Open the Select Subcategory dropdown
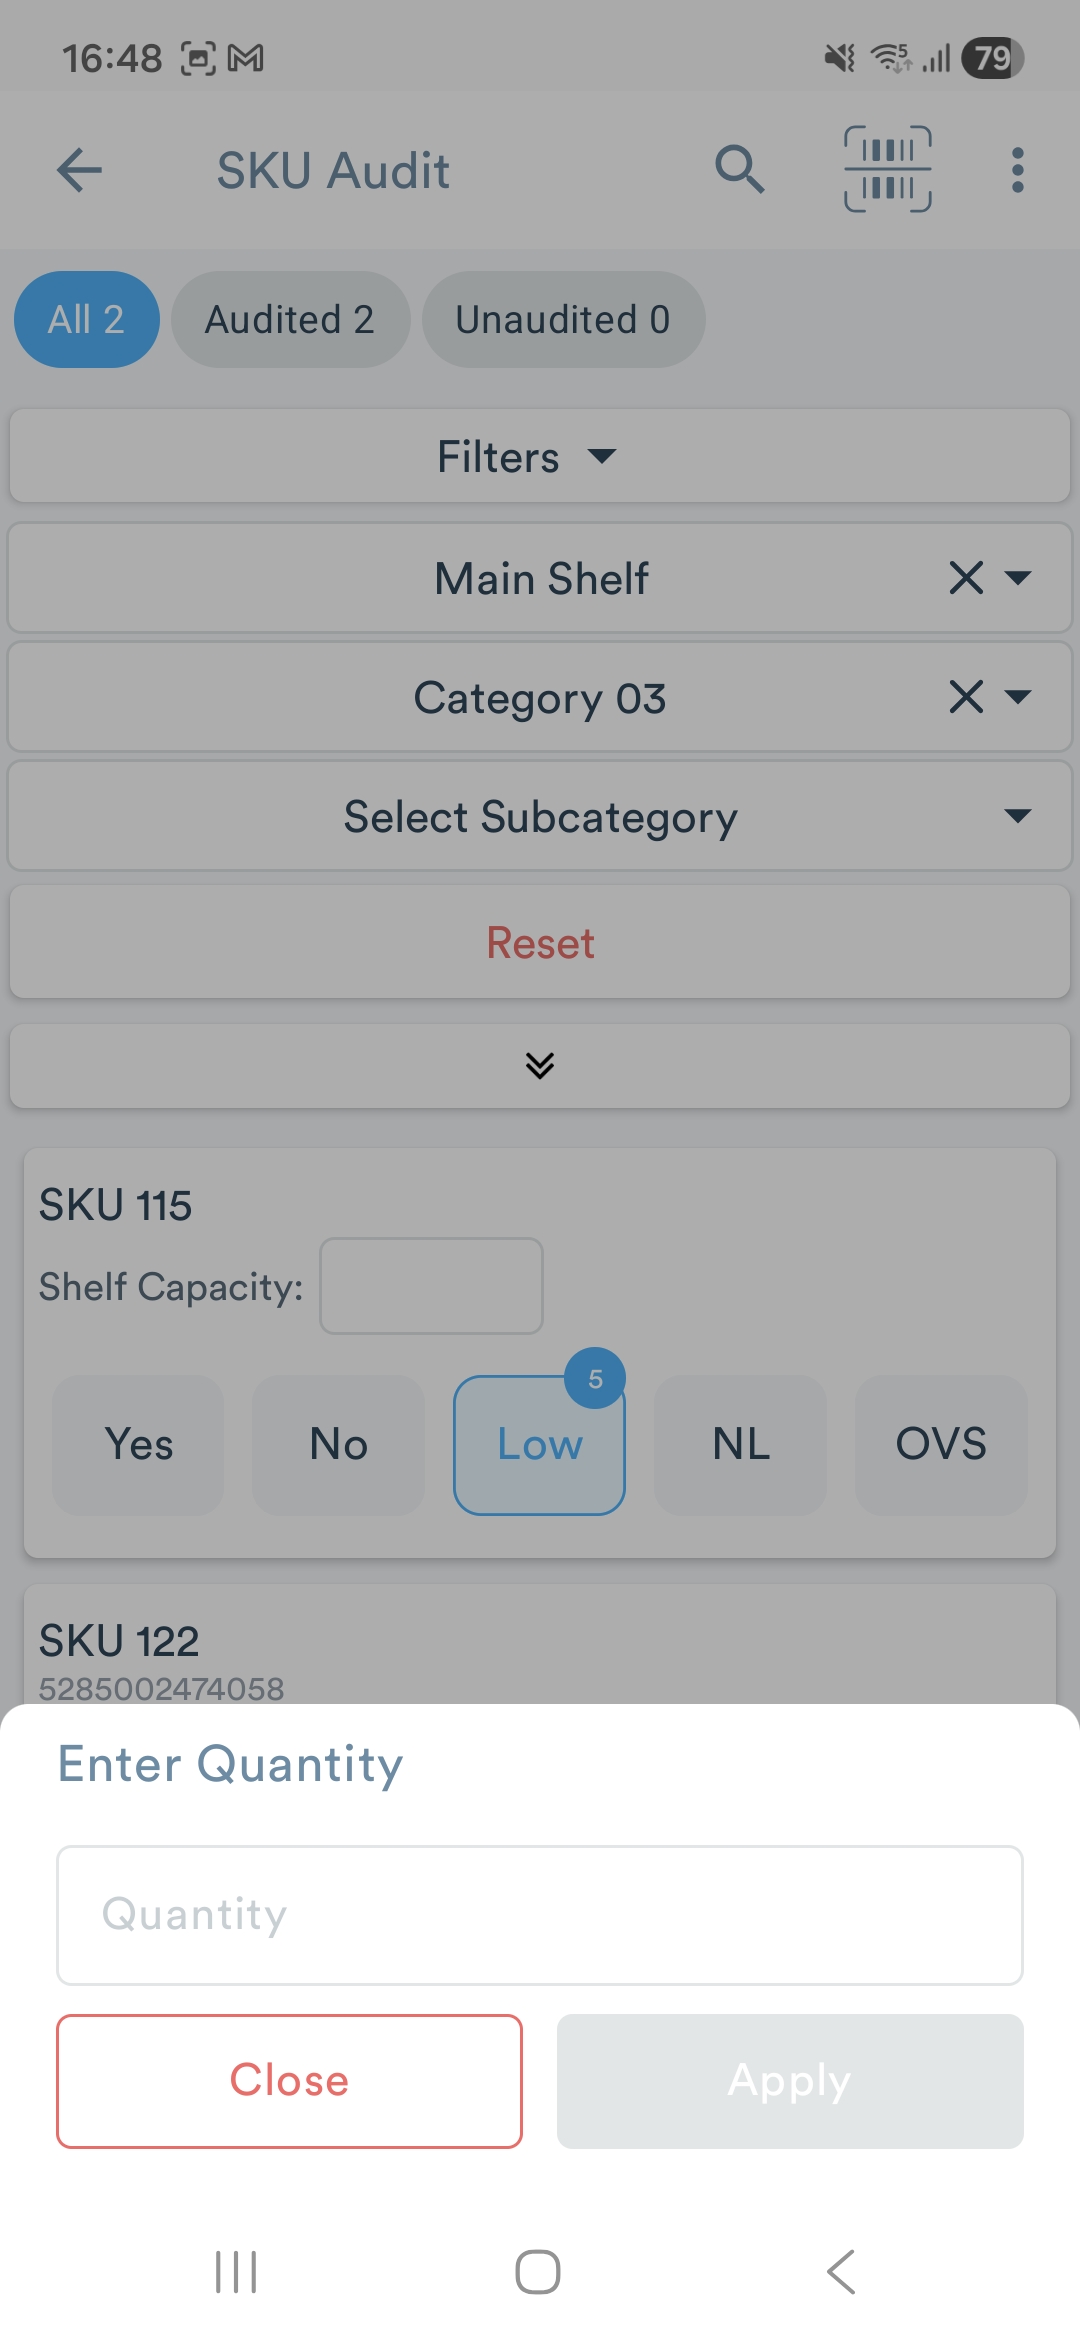The image size is (1080, 2340). [x=540, y=817]
